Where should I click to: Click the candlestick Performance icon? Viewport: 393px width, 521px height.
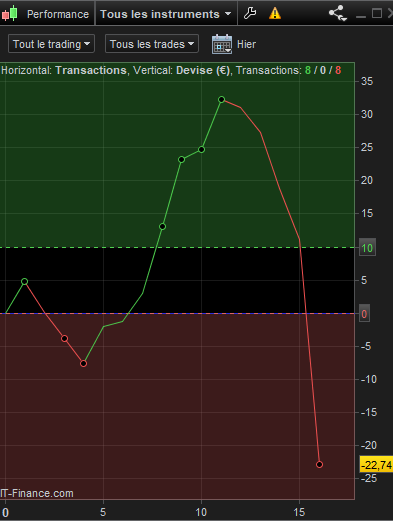coord(10,14)
